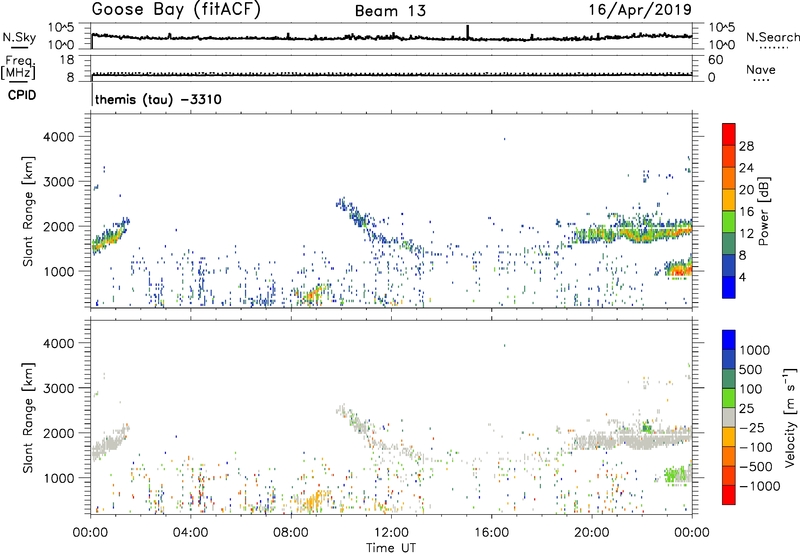Click the Slant Range label of velocity panel
Image resolution: width=800 pixels, height=554 pixels.
[x=28, y=418]
